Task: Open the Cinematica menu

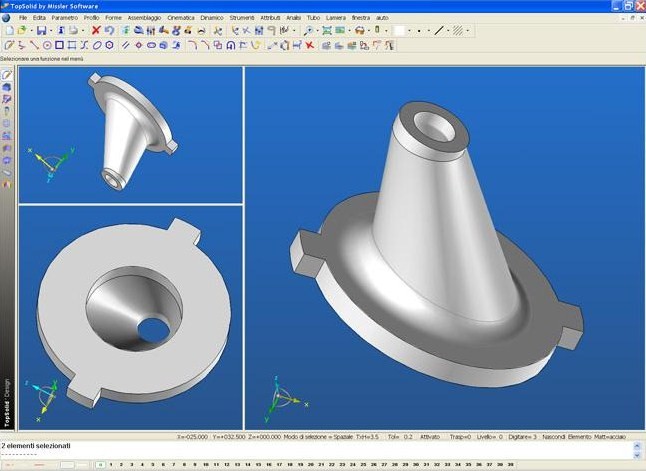Action: pos(181,18)
